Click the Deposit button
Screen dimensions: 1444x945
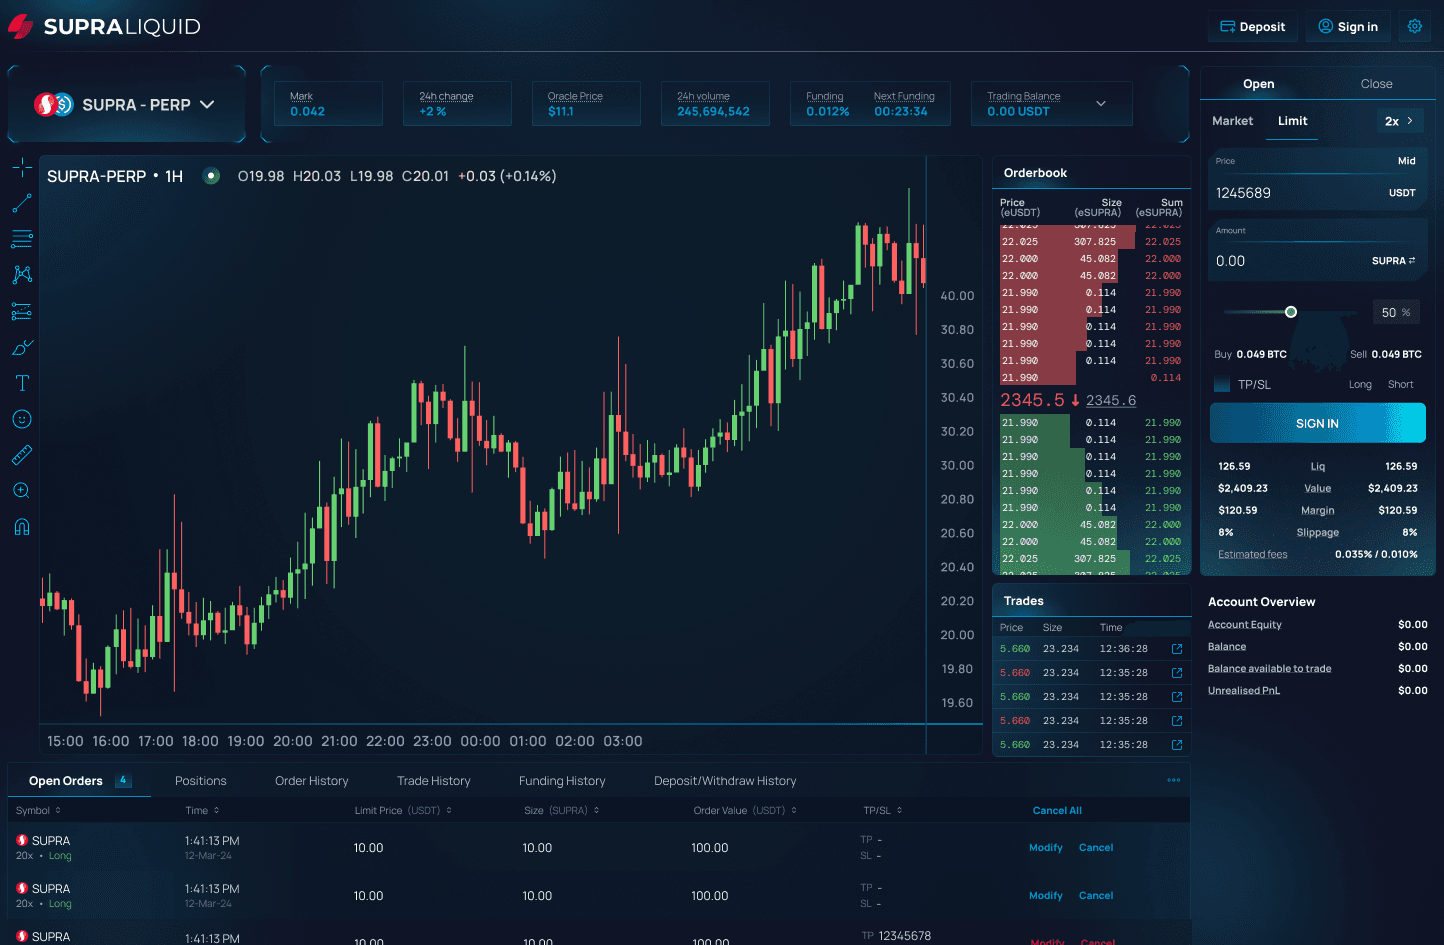[1253, 27]
